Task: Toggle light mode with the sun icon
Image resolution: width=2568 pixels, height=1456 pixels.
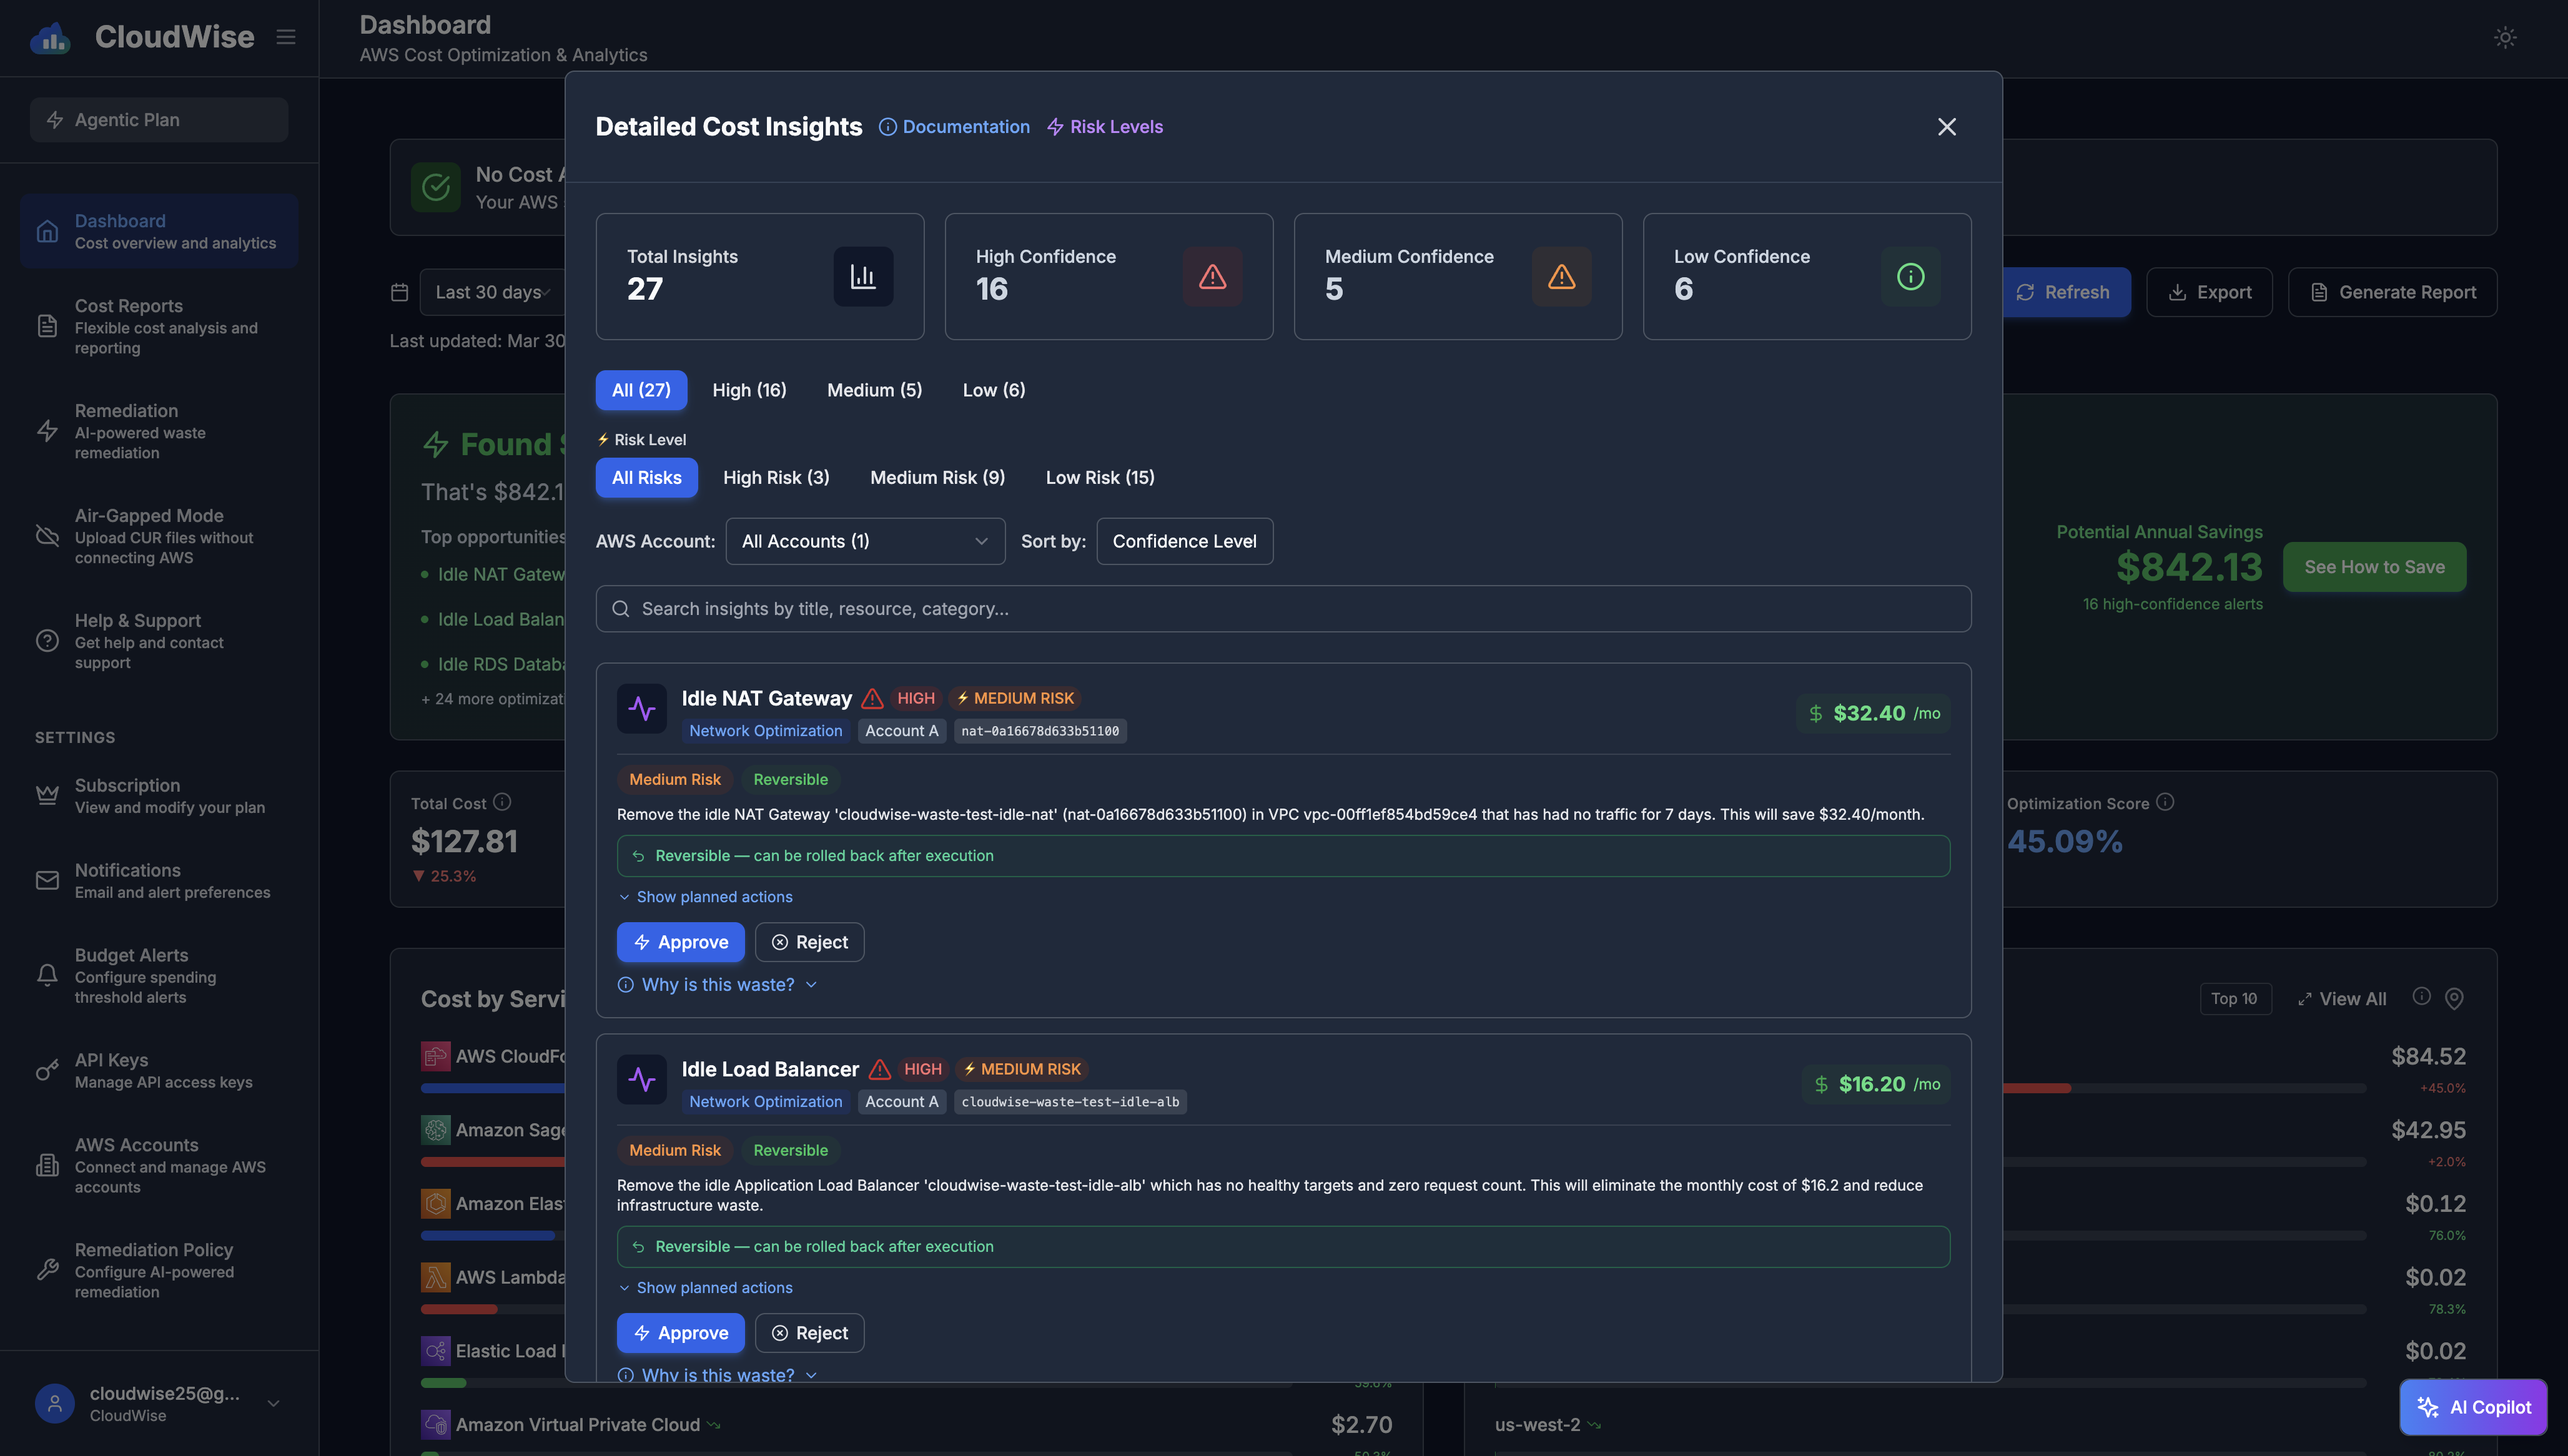Action: click(x=2505, y=37)
